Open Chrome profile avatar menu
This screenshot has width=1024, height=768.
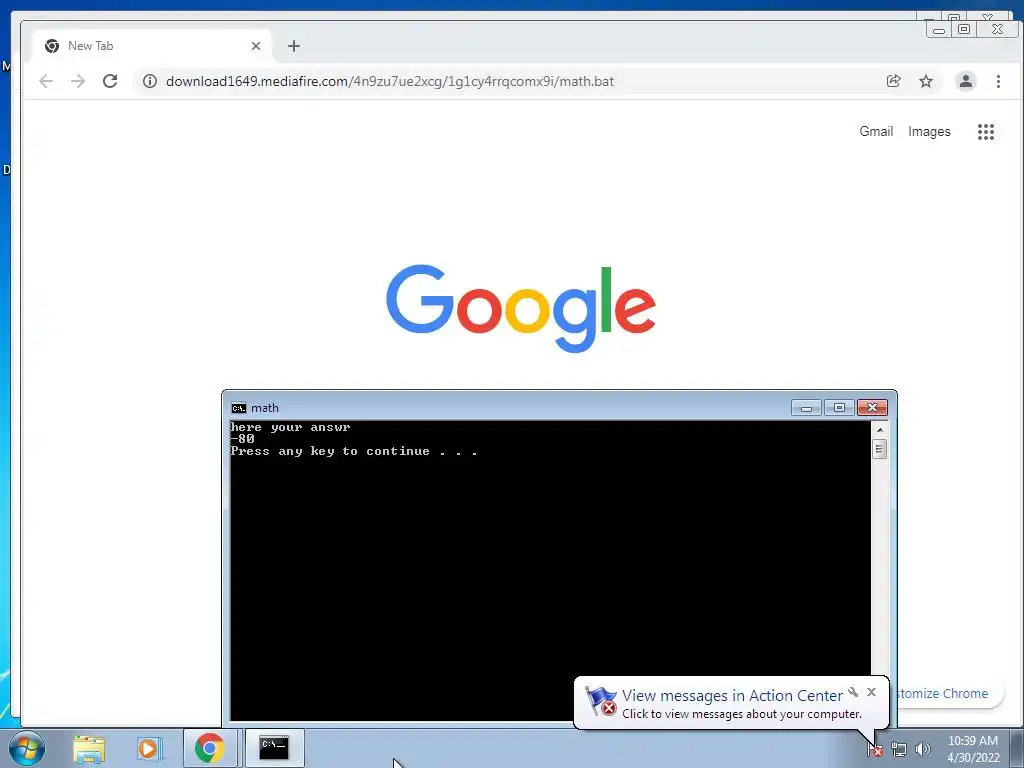point(966,81)
